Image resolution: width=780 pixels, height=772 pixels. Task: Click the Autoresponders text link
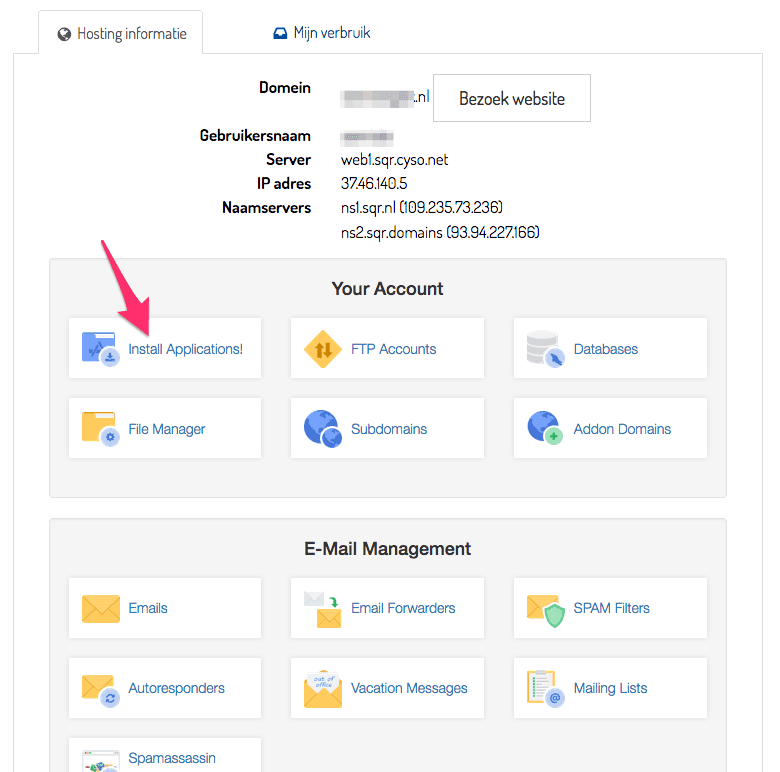[177, 688]
